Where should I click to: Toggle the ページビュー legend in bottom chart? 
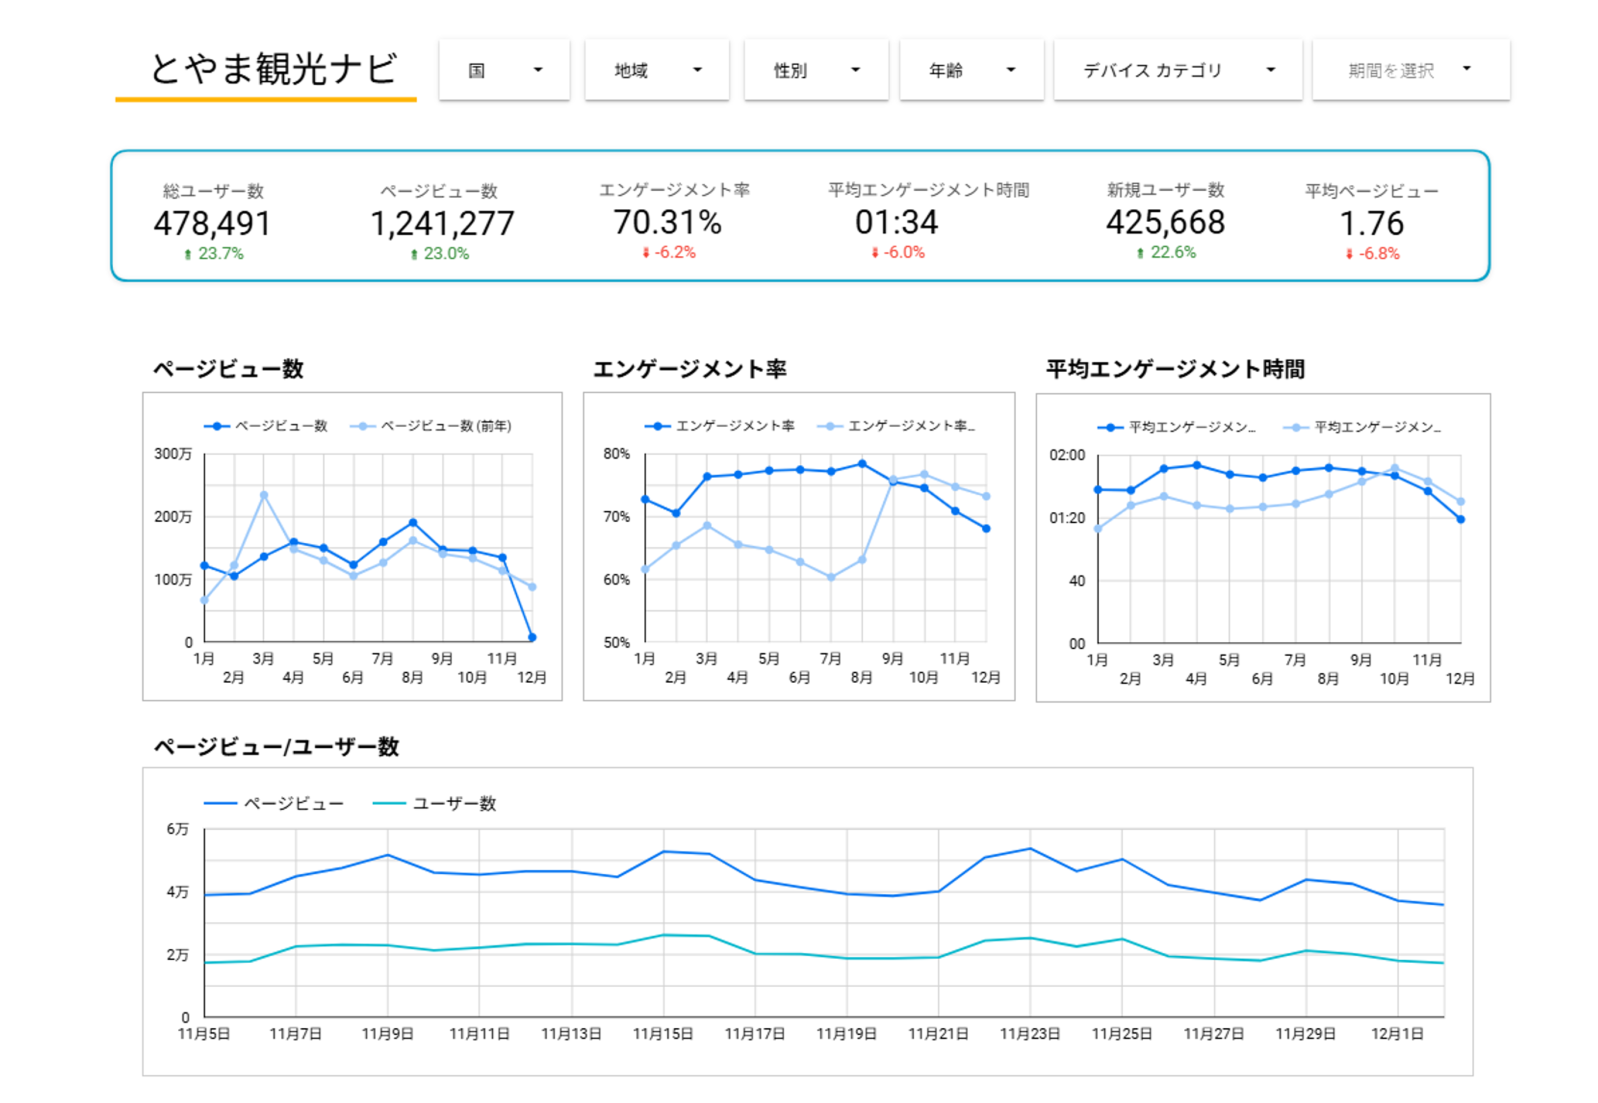point(274,803)
